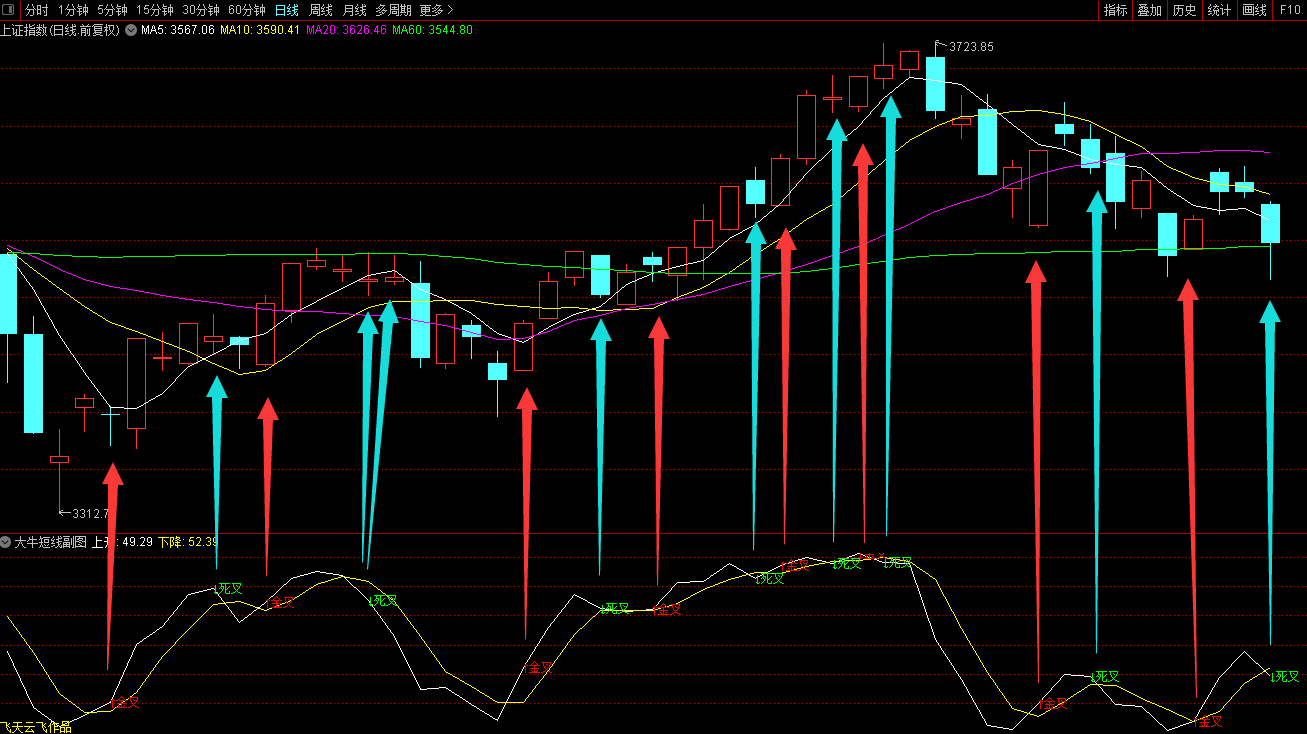
Task: Click the 飞天云飞作品 author label
Action: tap(36, 727)
